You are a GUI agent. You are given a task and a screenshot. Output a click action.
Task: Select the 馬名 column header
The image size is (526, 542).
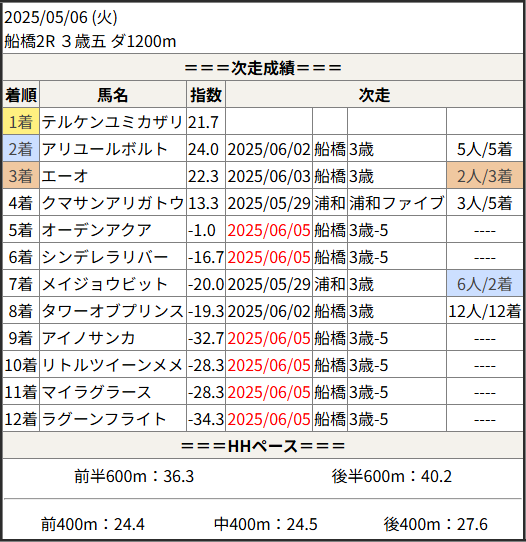(x=113, y=95)
